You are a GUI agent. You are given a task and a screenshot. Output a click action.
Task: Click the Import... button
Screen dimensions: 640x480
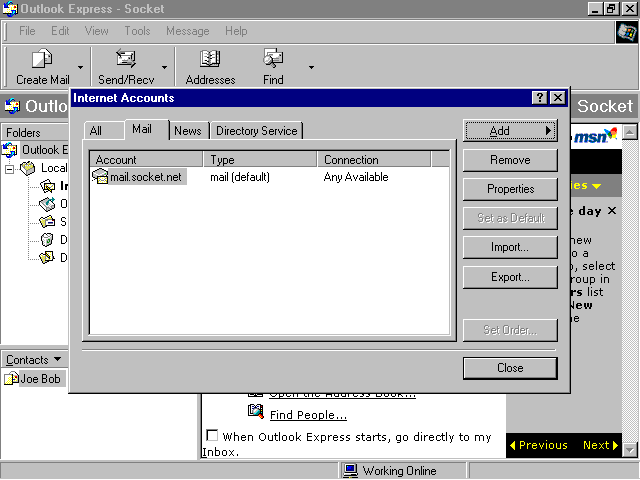pyautogui.click(x=510, y=247)
